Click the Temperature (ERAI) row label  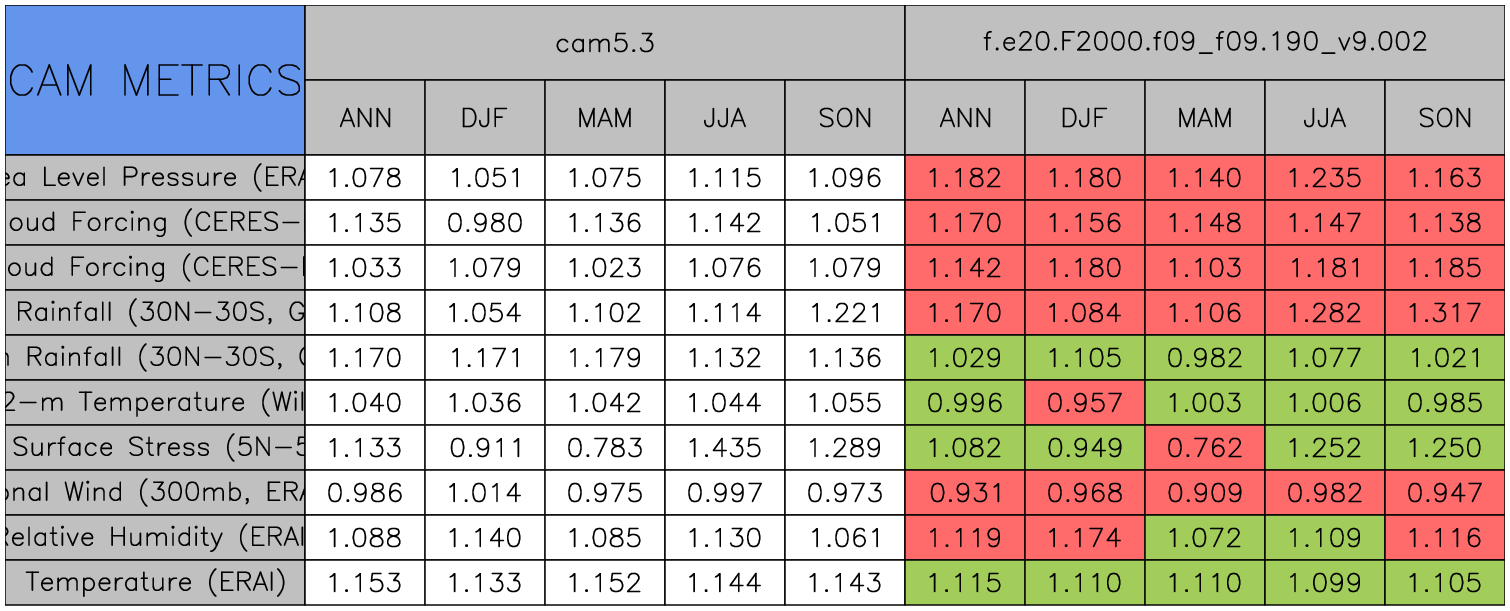click(155, 582)
